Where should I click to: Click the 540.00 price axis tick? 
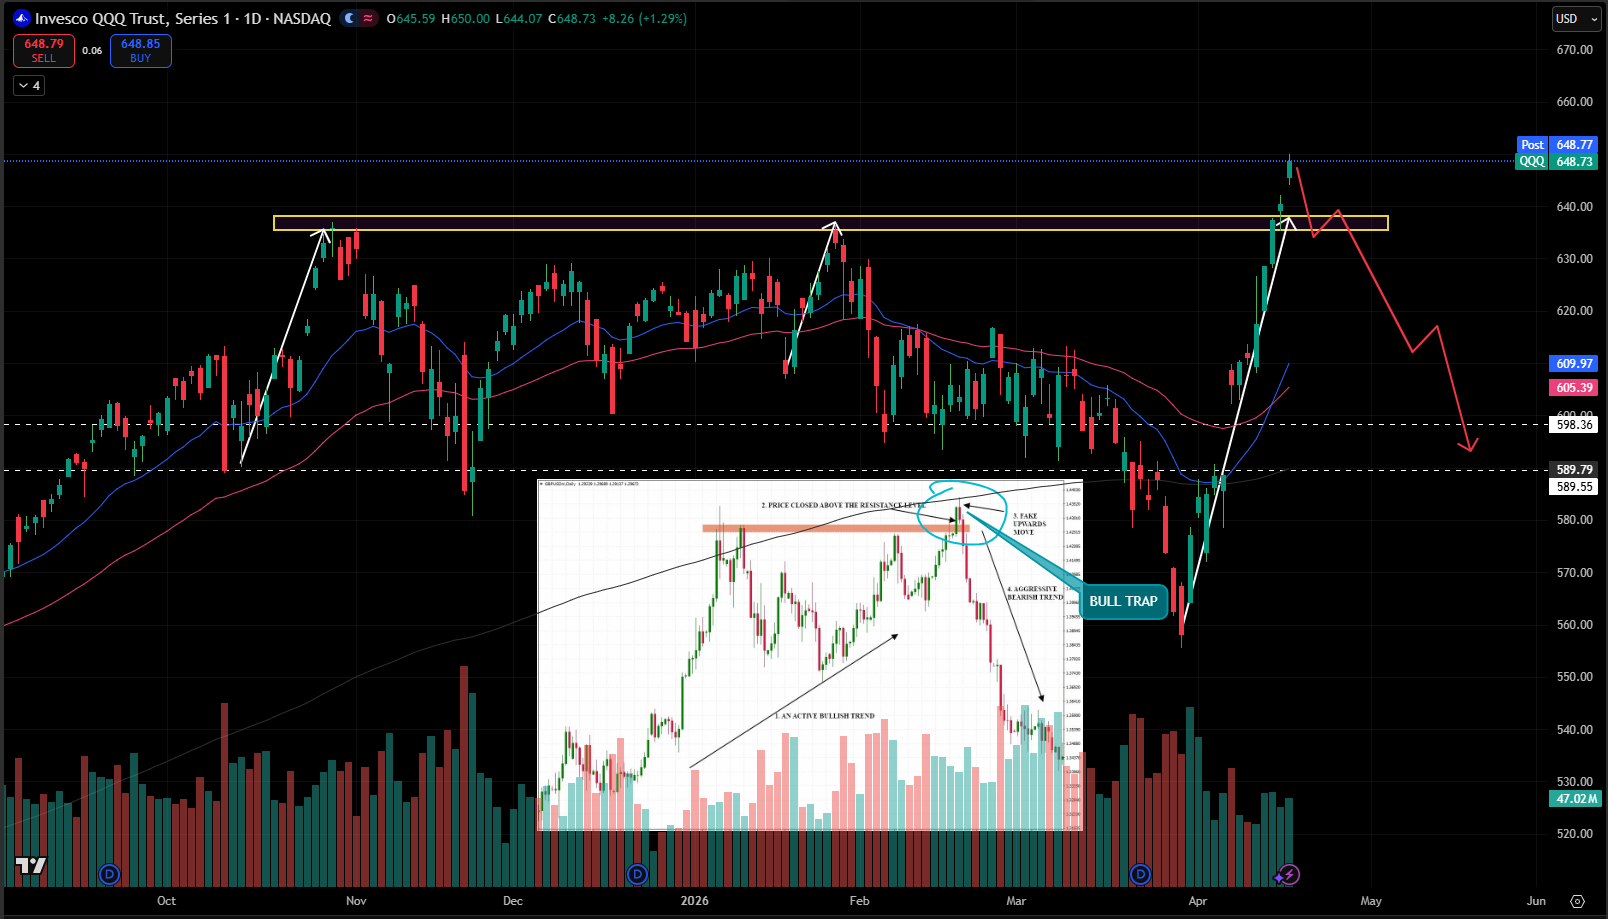[1575, 730]
